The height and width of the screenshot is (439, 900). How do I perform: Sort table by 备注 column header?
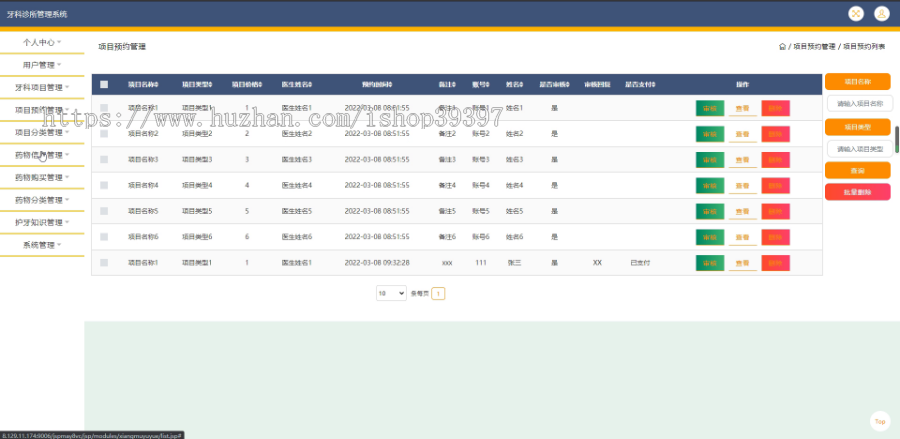(x=447, y=84)
